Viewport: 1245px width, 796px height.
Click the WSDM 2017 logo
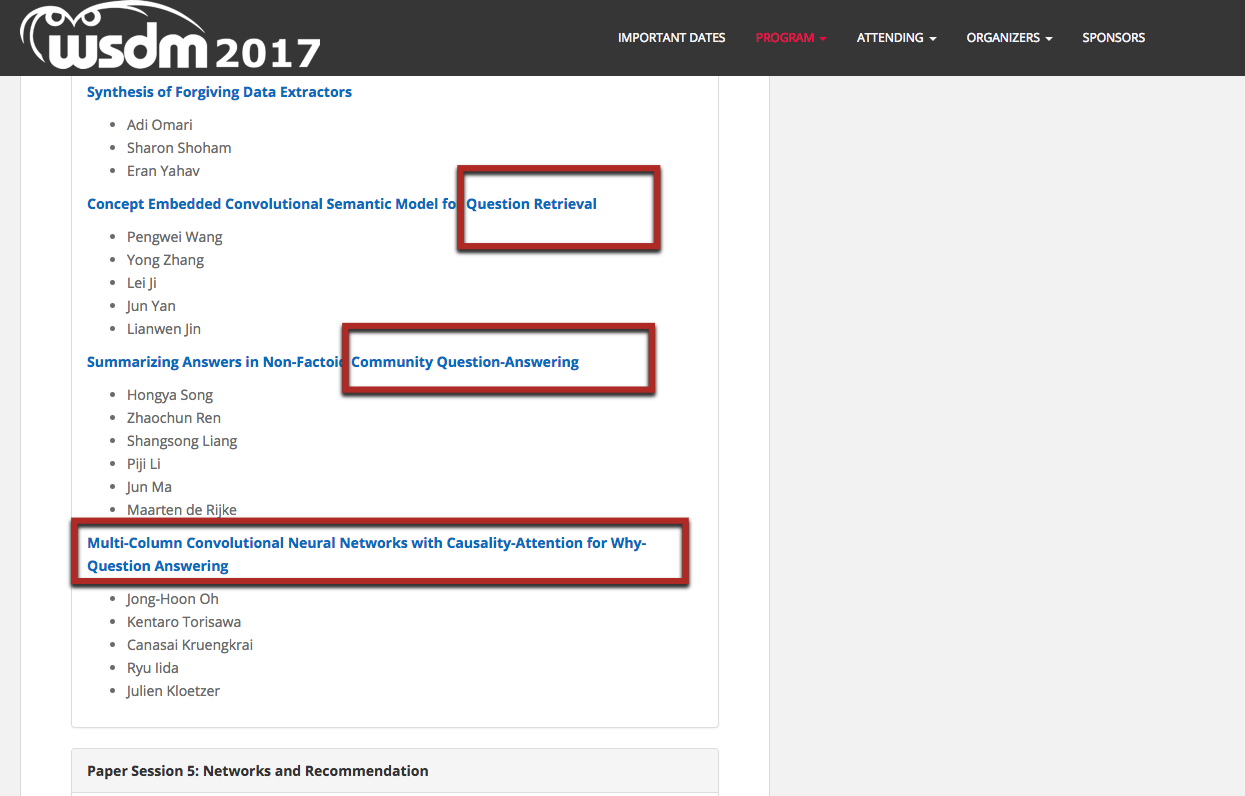[170, 38]
